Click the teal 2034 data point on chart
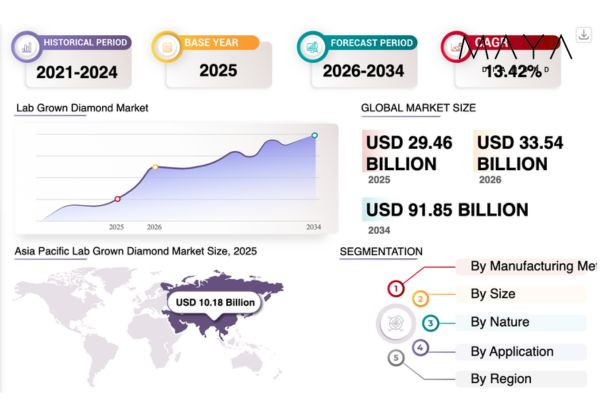The width and height of the screenshot is (600, 400). [x=314, y=135]
